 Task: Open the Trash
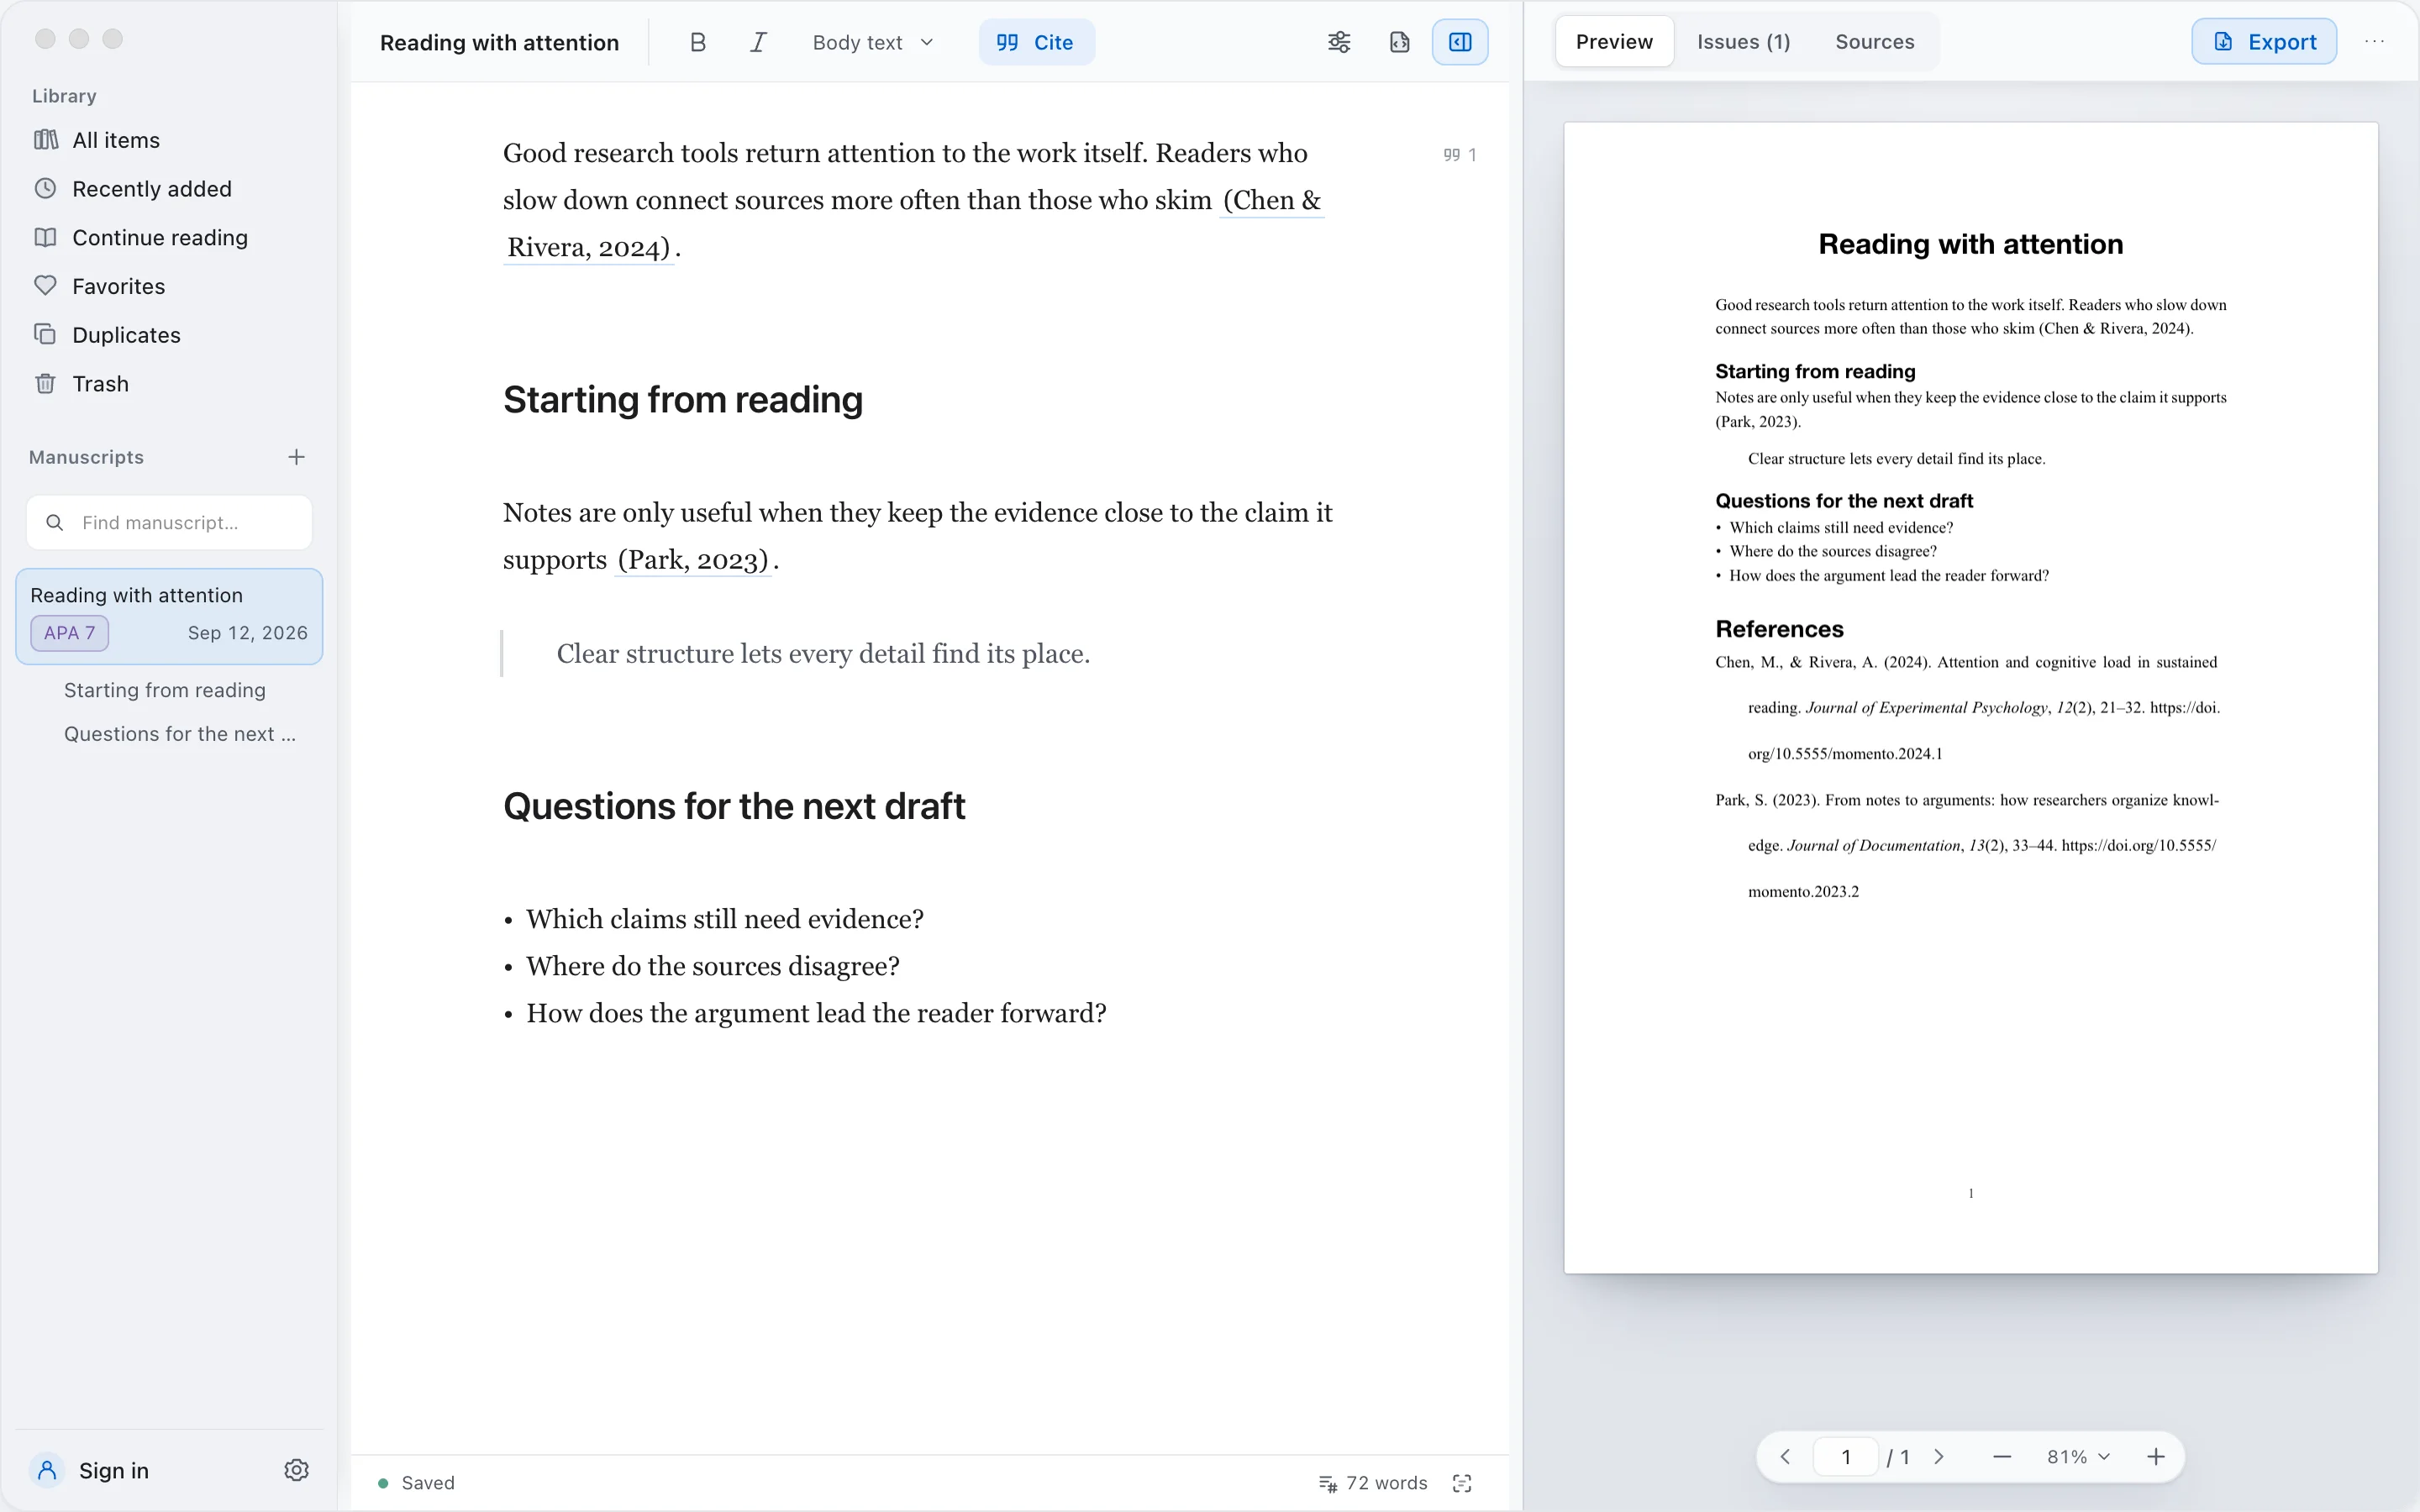pyautogui.click(x=169, y=384)
